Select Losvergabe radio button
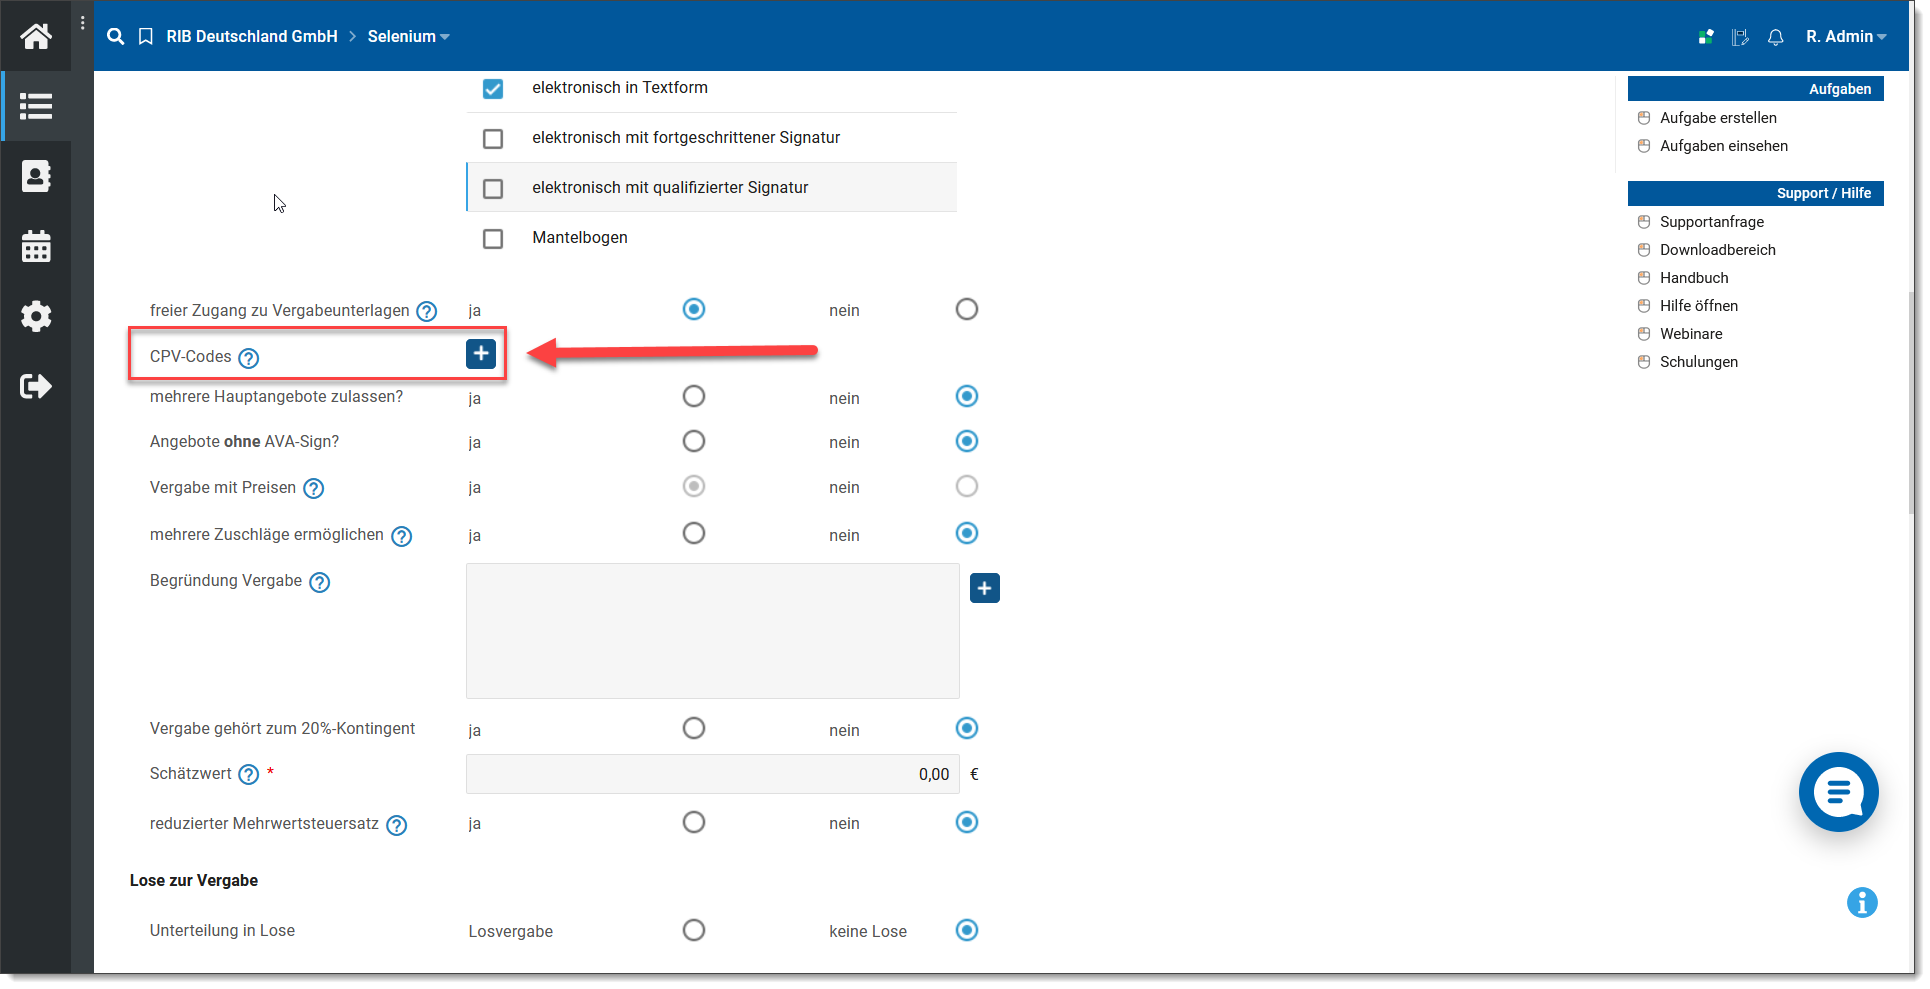 (694, 931)
